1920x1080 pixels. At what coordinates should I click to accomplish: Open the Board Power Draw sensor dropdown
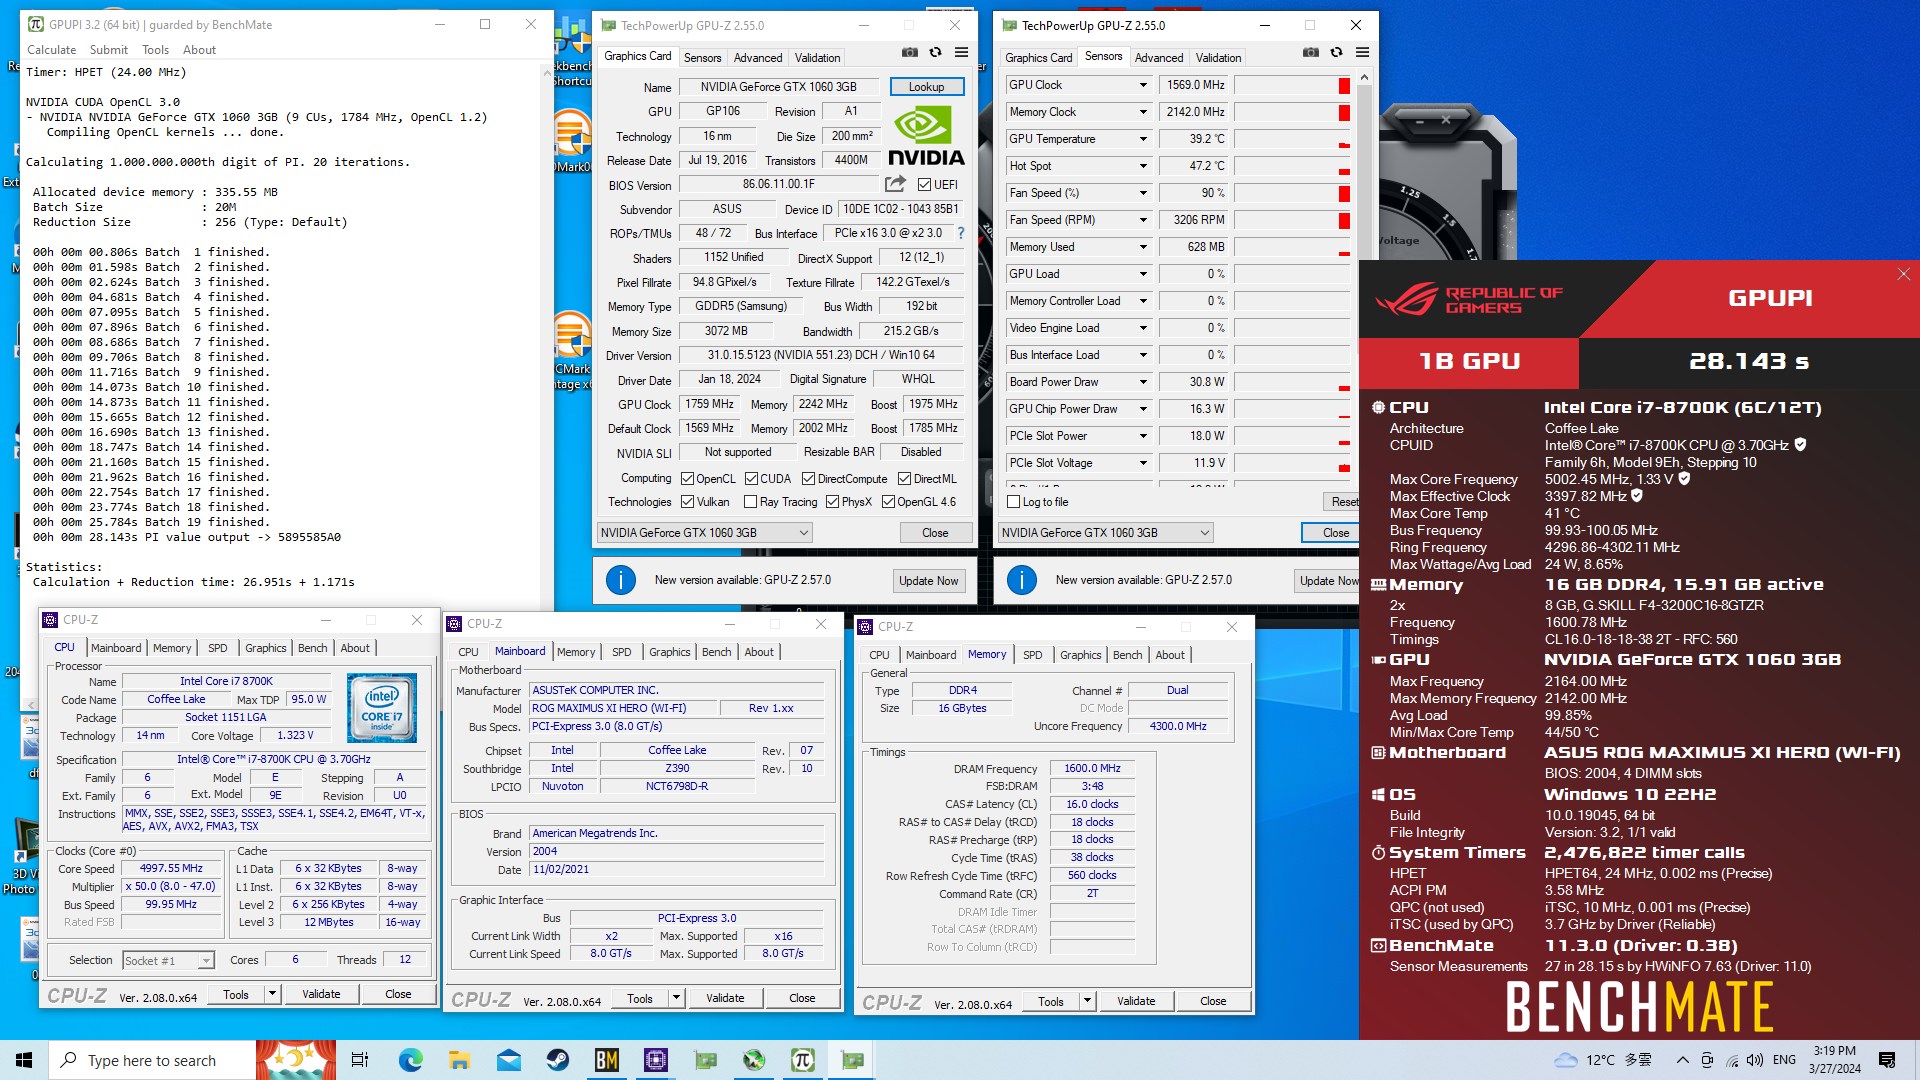1143,382
